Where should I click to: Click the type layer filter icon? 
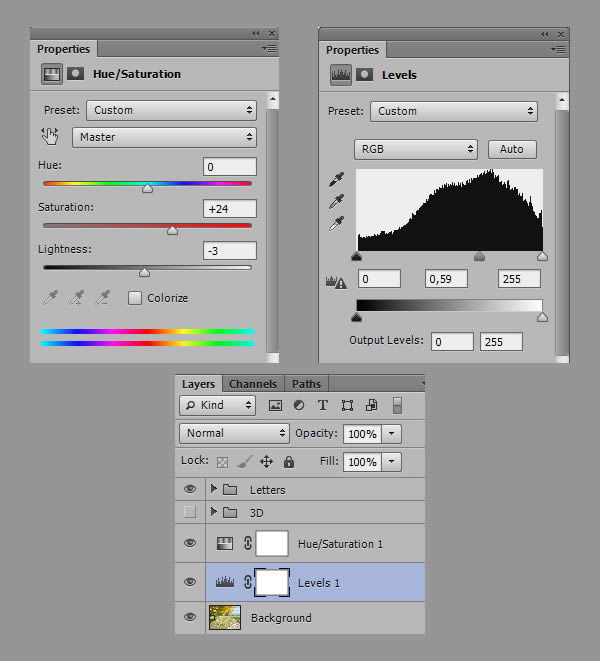point(322,406)
